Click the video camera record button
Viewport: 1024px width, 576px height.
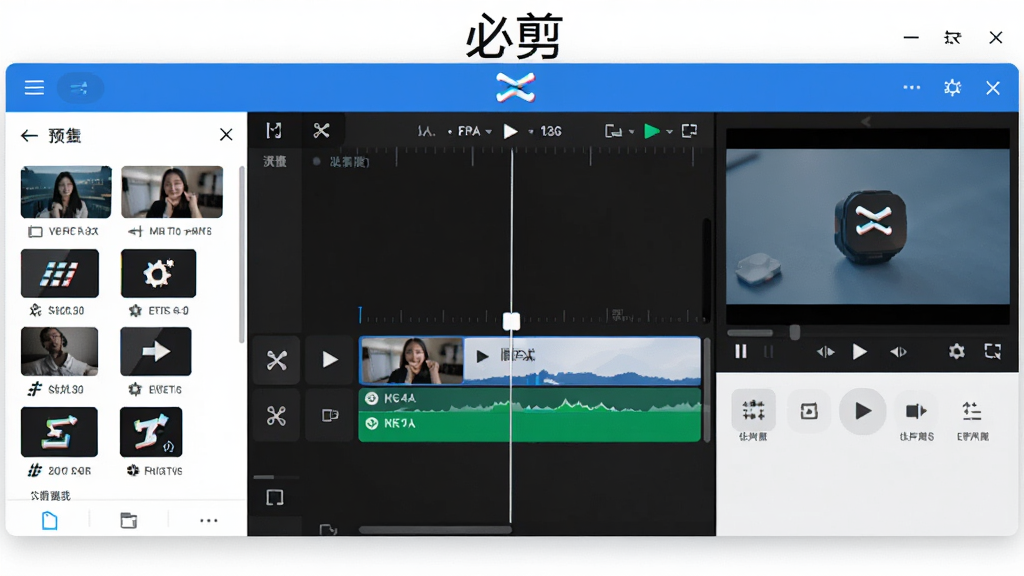point(916,411)
